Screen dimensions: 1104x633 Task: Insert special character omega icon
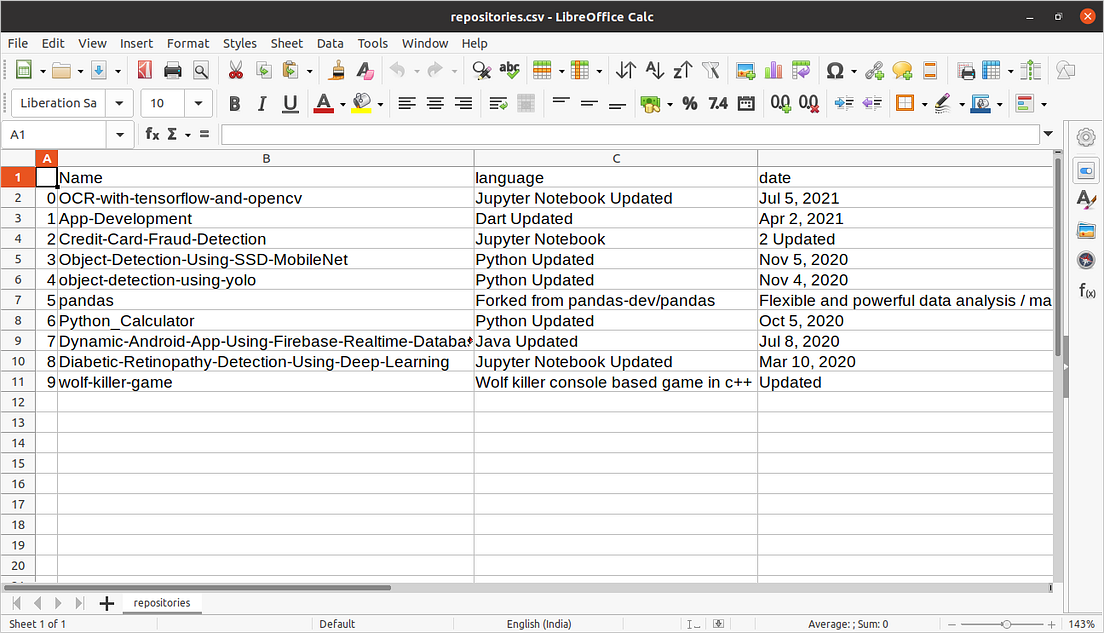coord(834,70)
